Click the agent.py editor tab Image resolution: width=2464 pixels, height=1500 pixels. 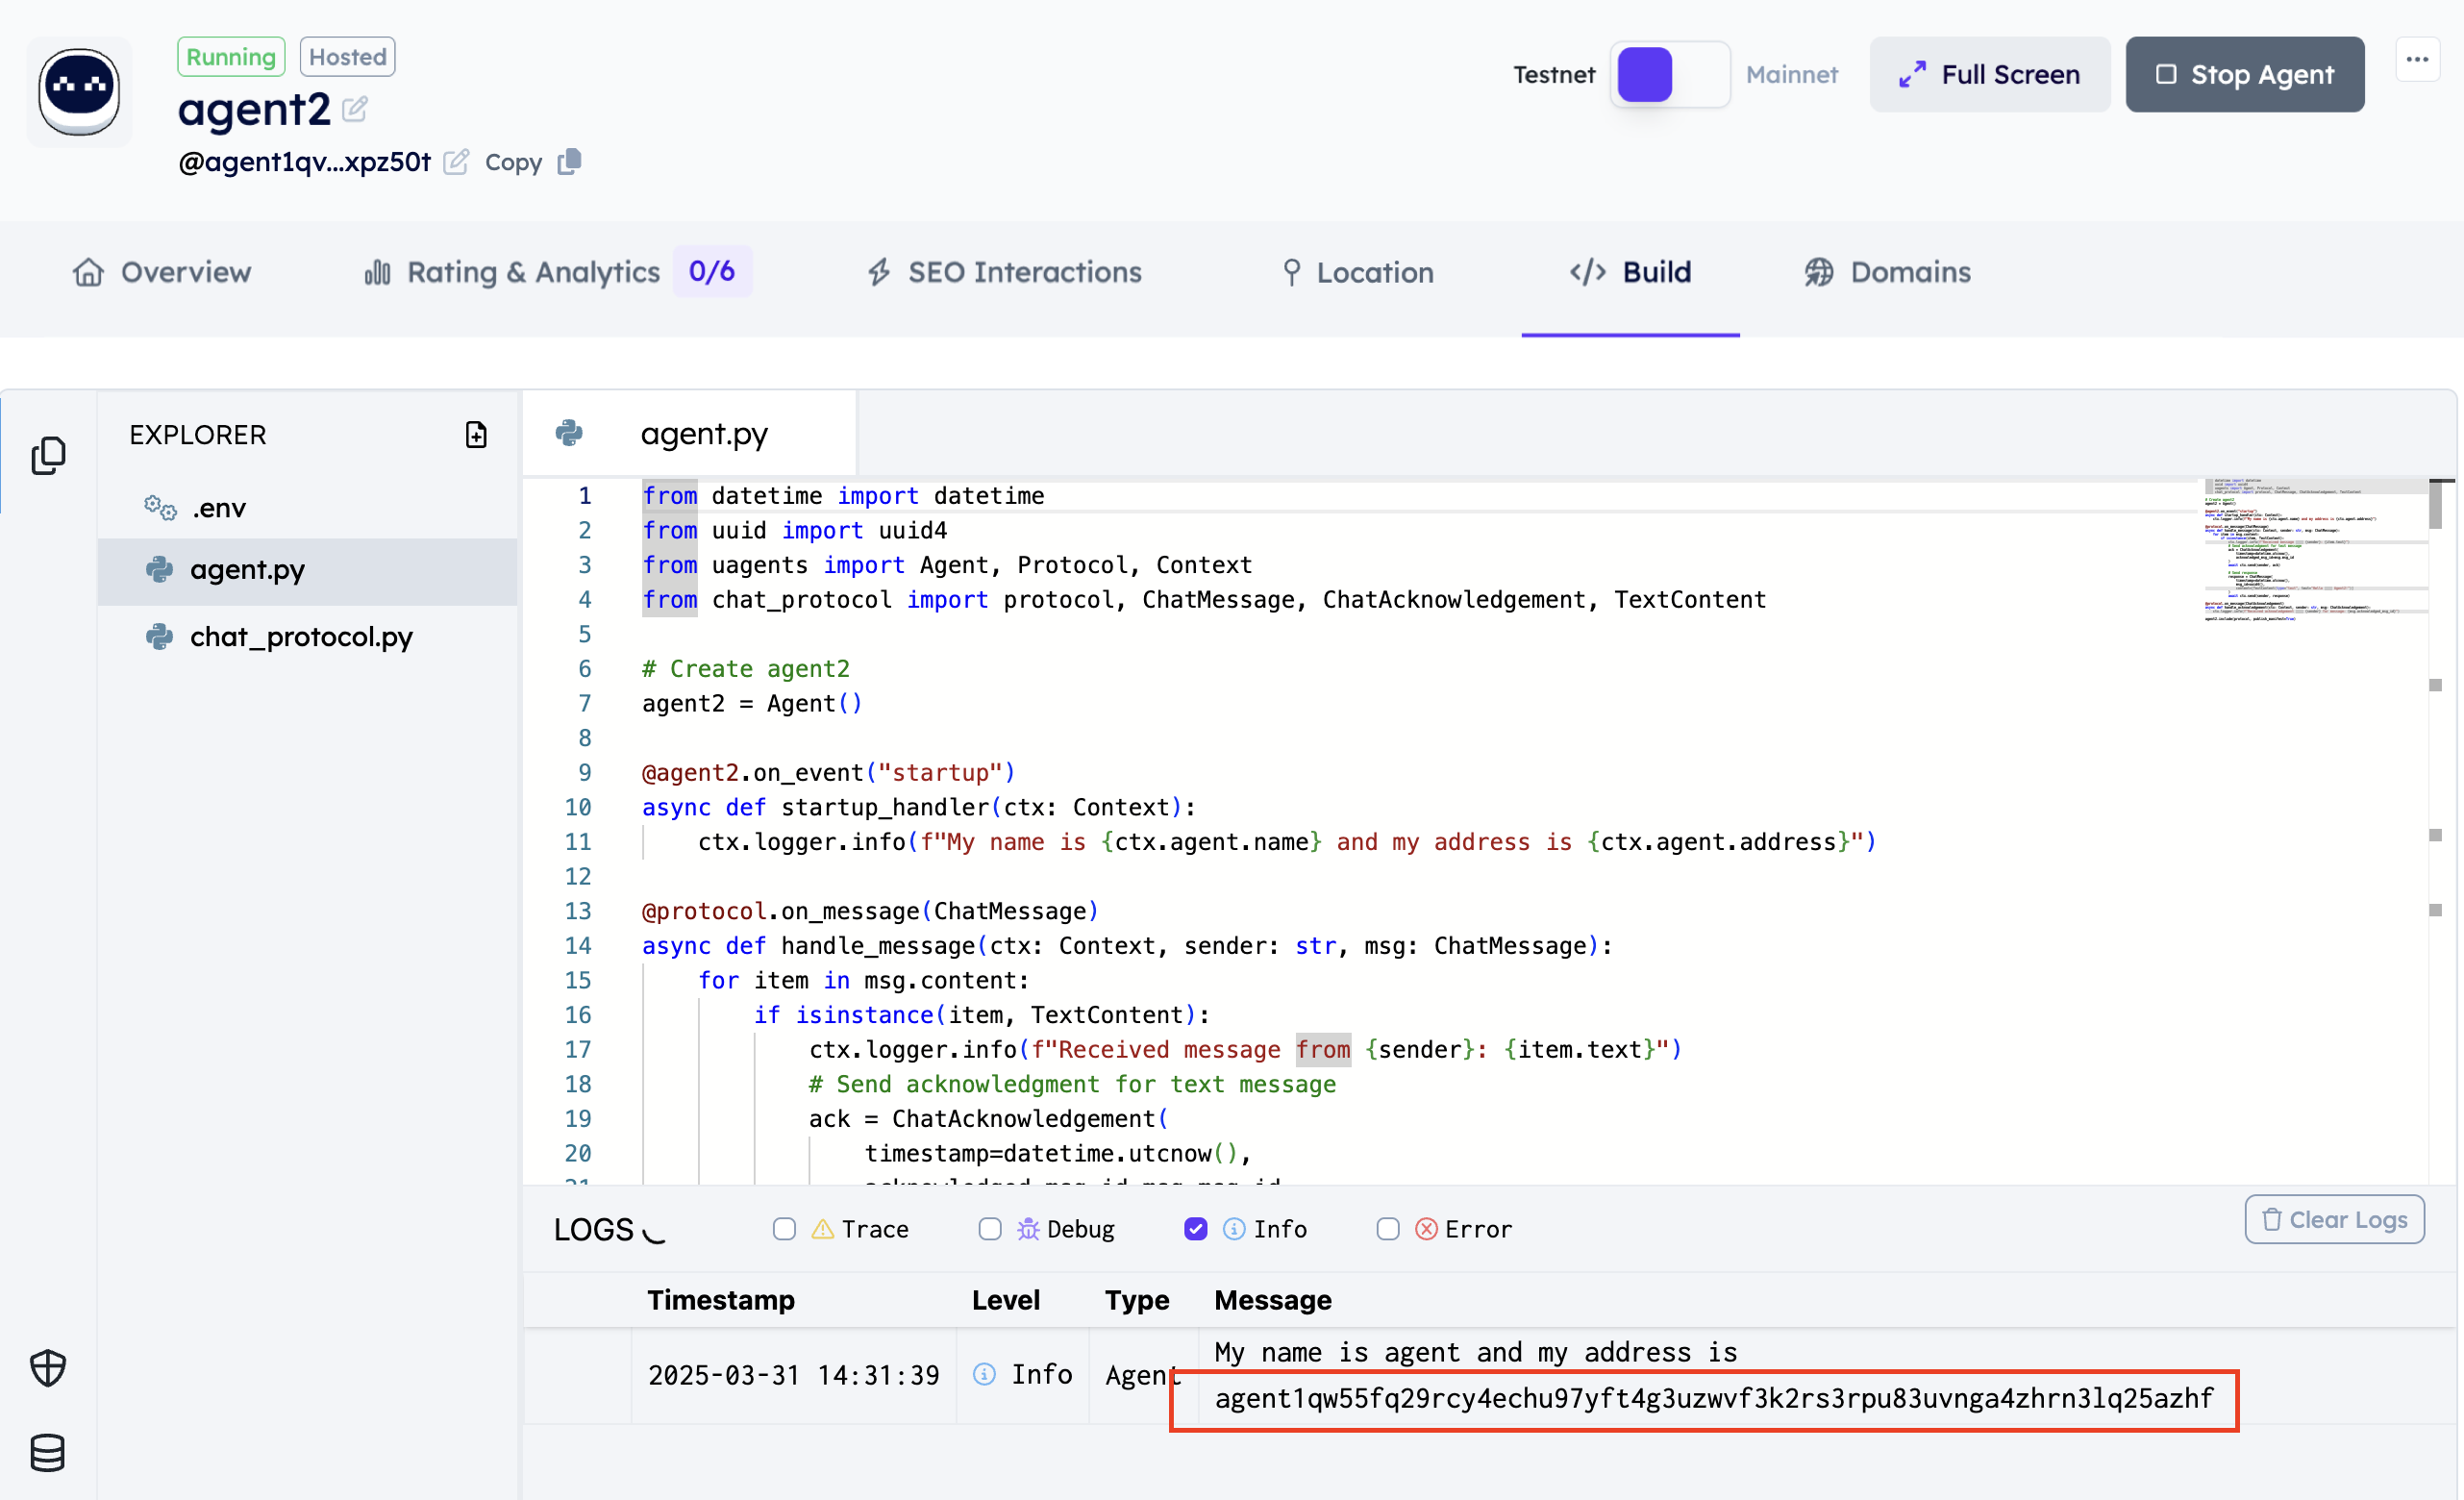pos(689,433)
